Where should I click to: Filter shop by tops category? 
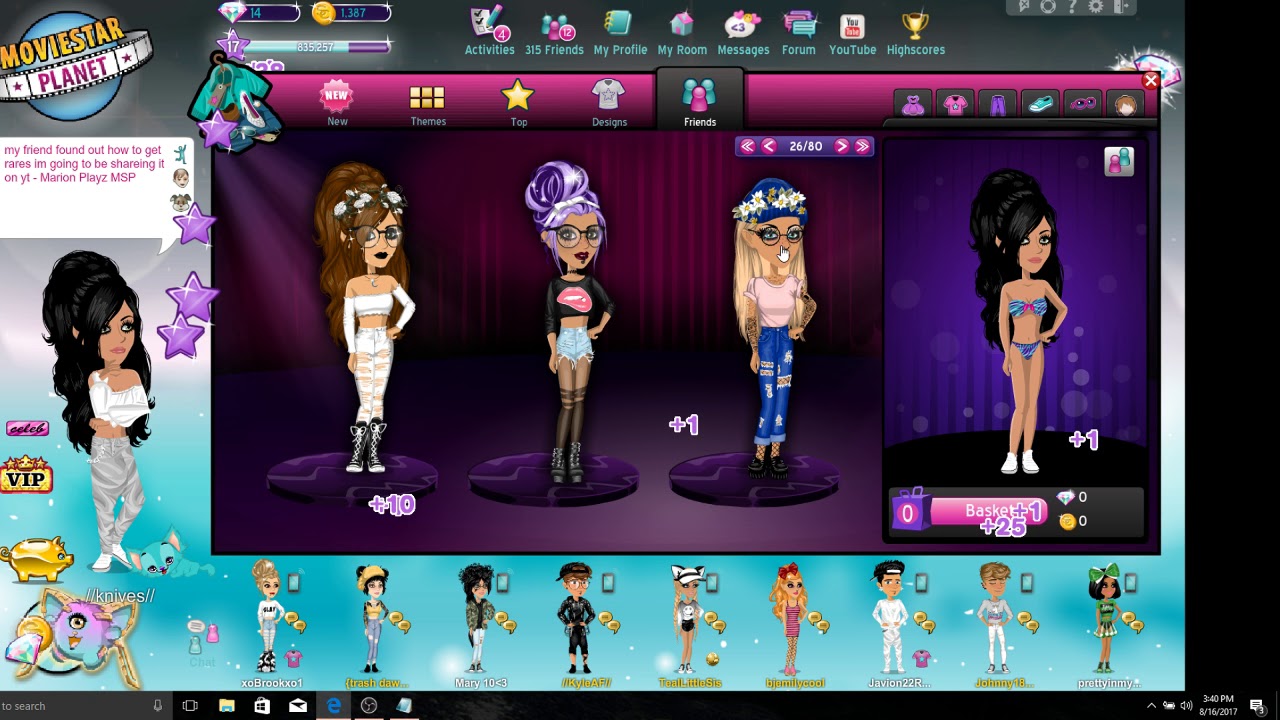[955, 104]
